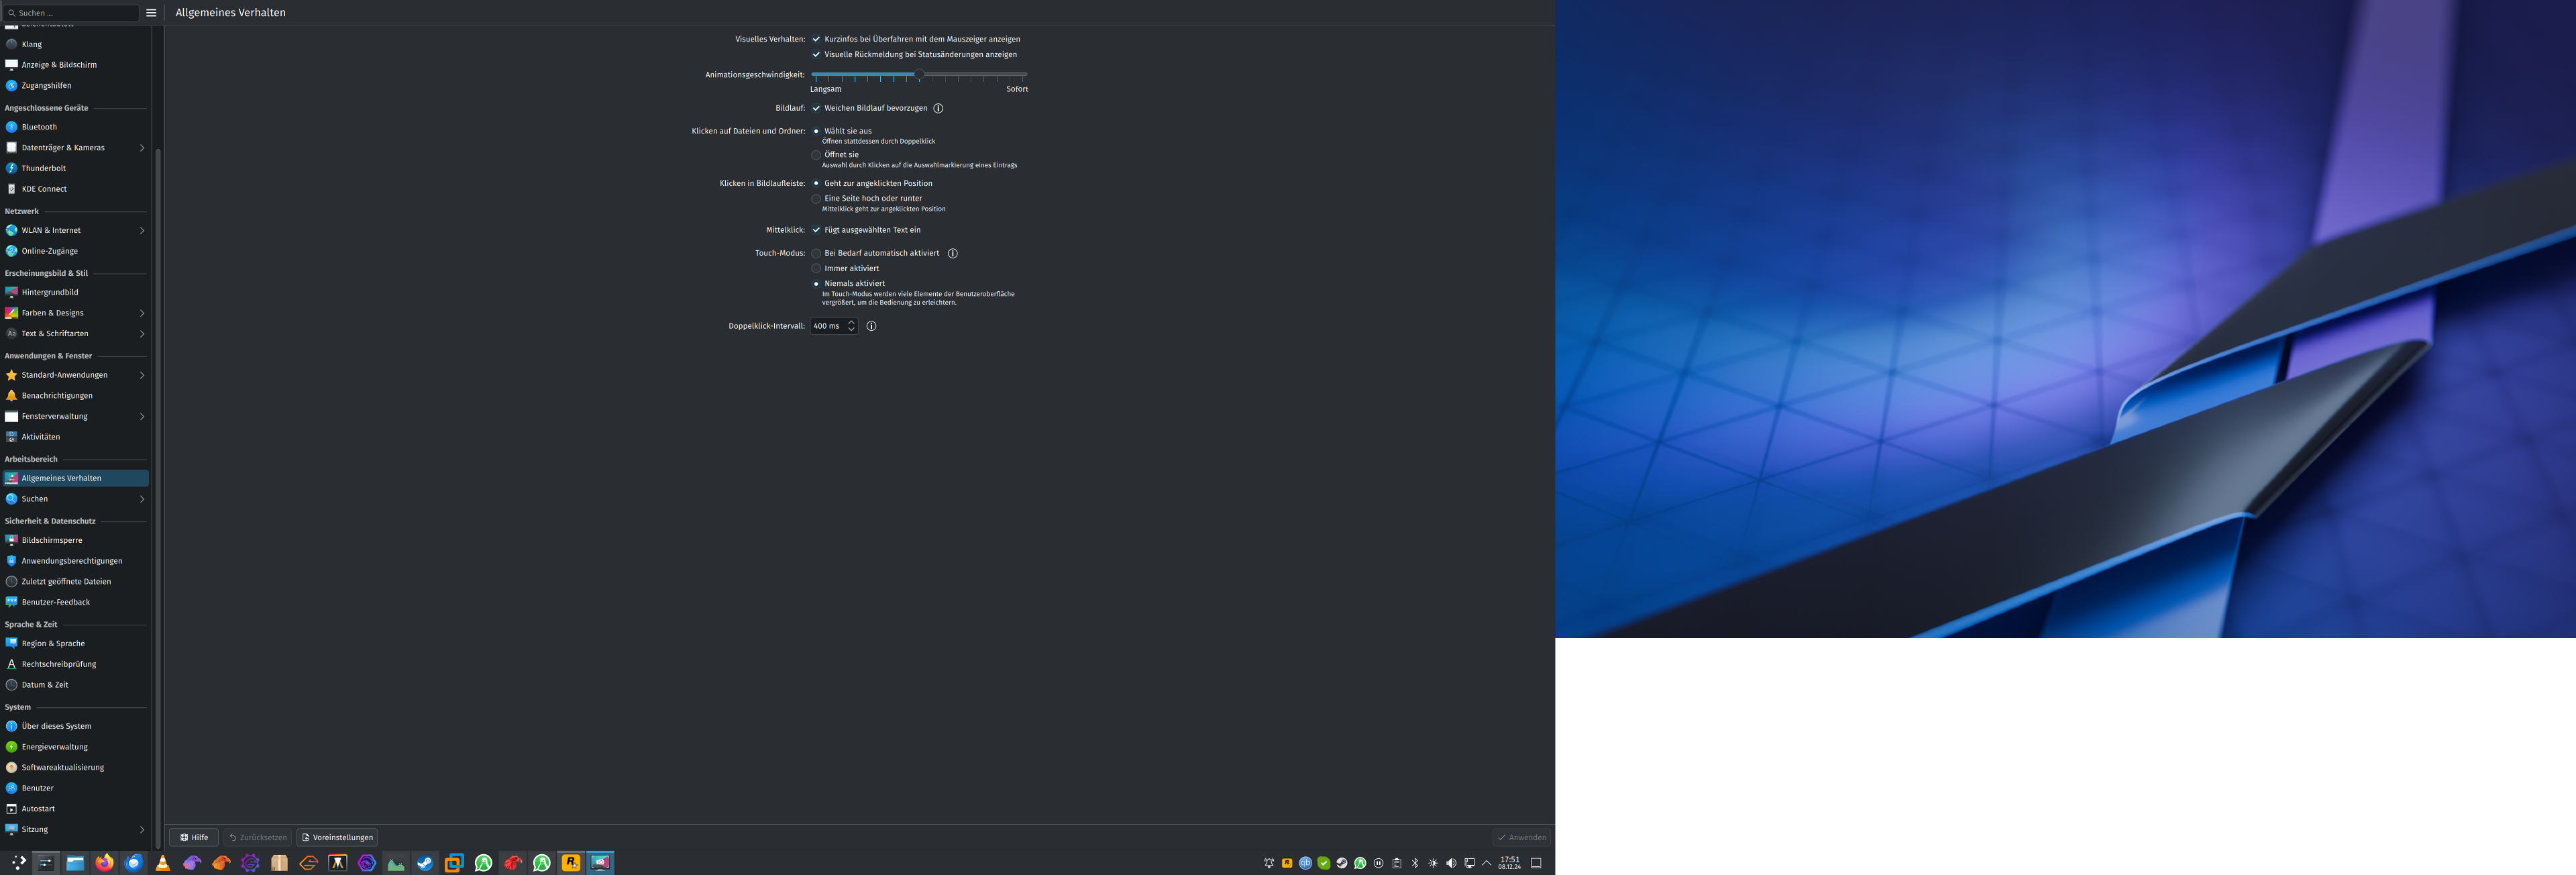Open Benachrichtigungen settings page
Image resolution: width=2576 pixels, height=875 pixels.
56,396
